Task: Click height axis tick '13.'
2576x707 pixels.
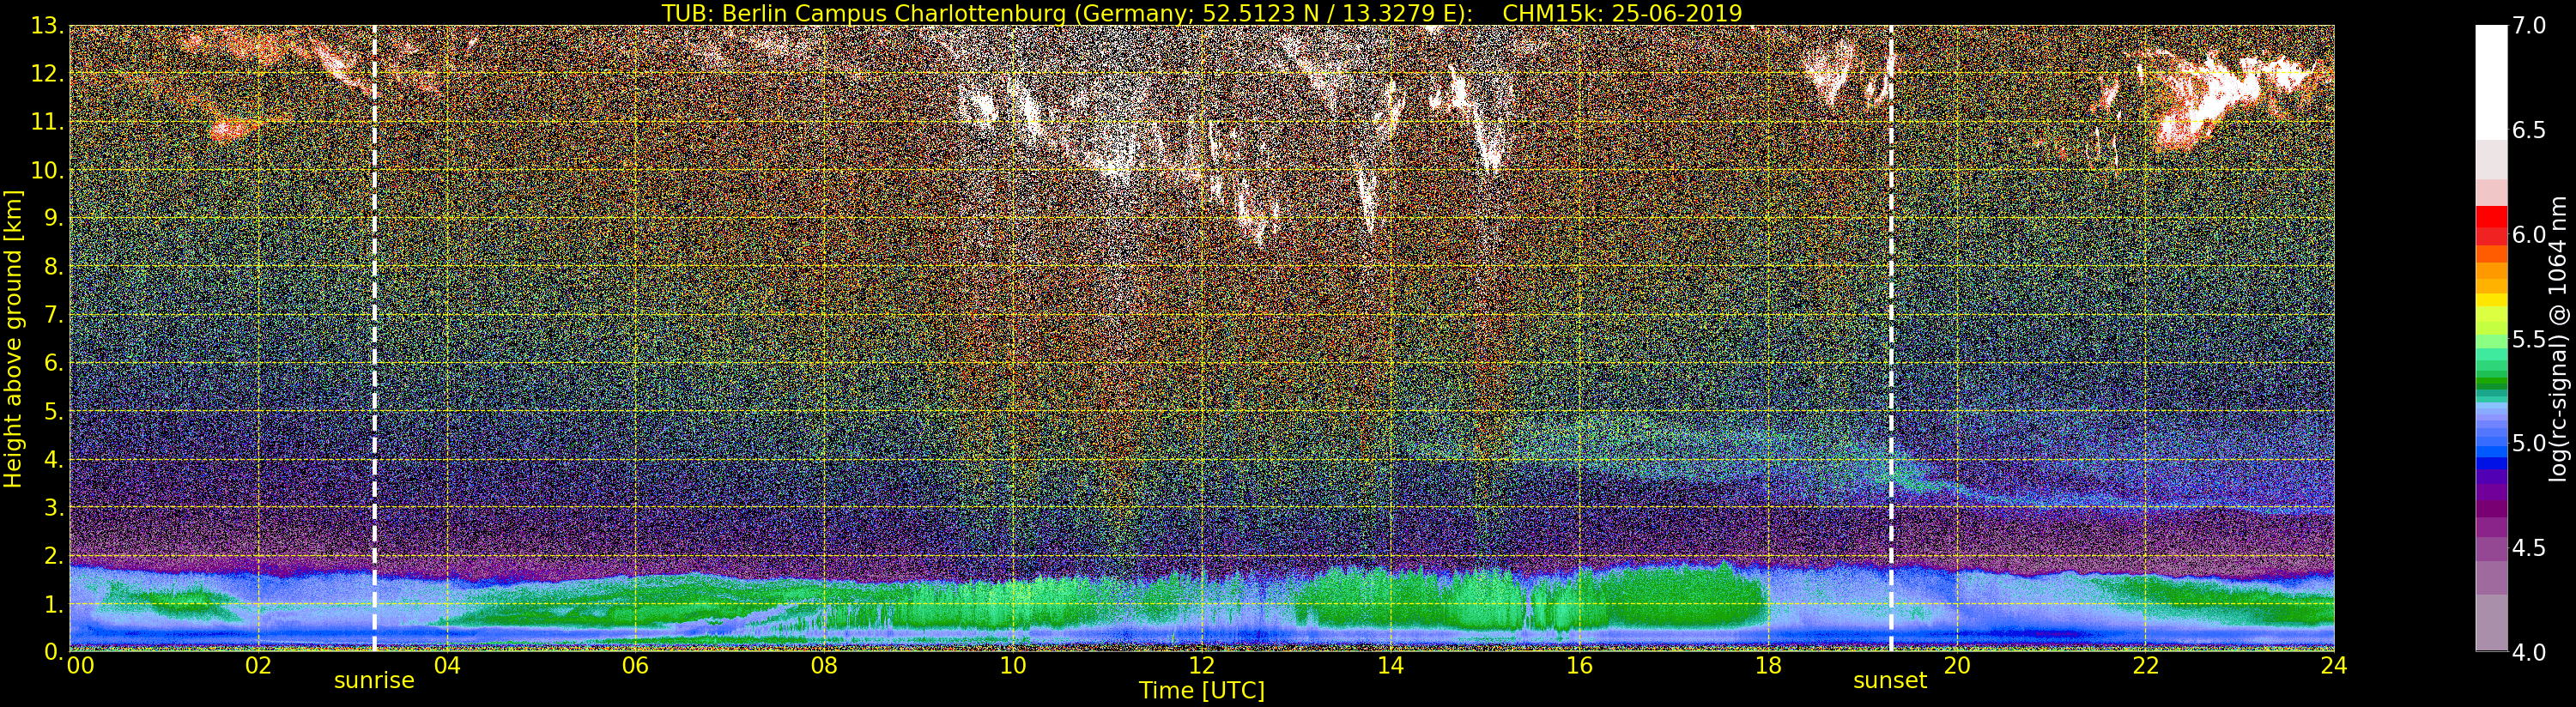Action: (x=47, y=26)
